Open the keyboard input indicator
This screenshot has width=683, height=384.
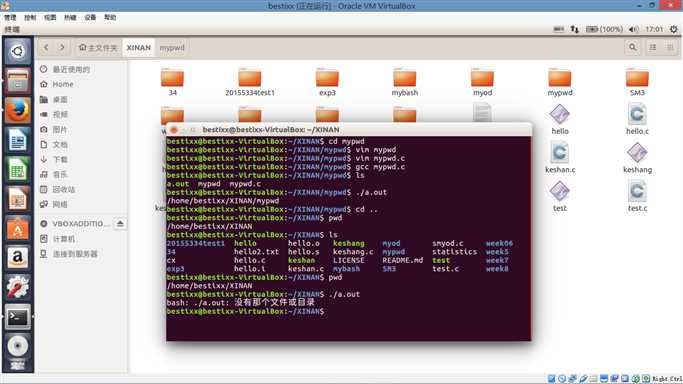pos(558,29)
